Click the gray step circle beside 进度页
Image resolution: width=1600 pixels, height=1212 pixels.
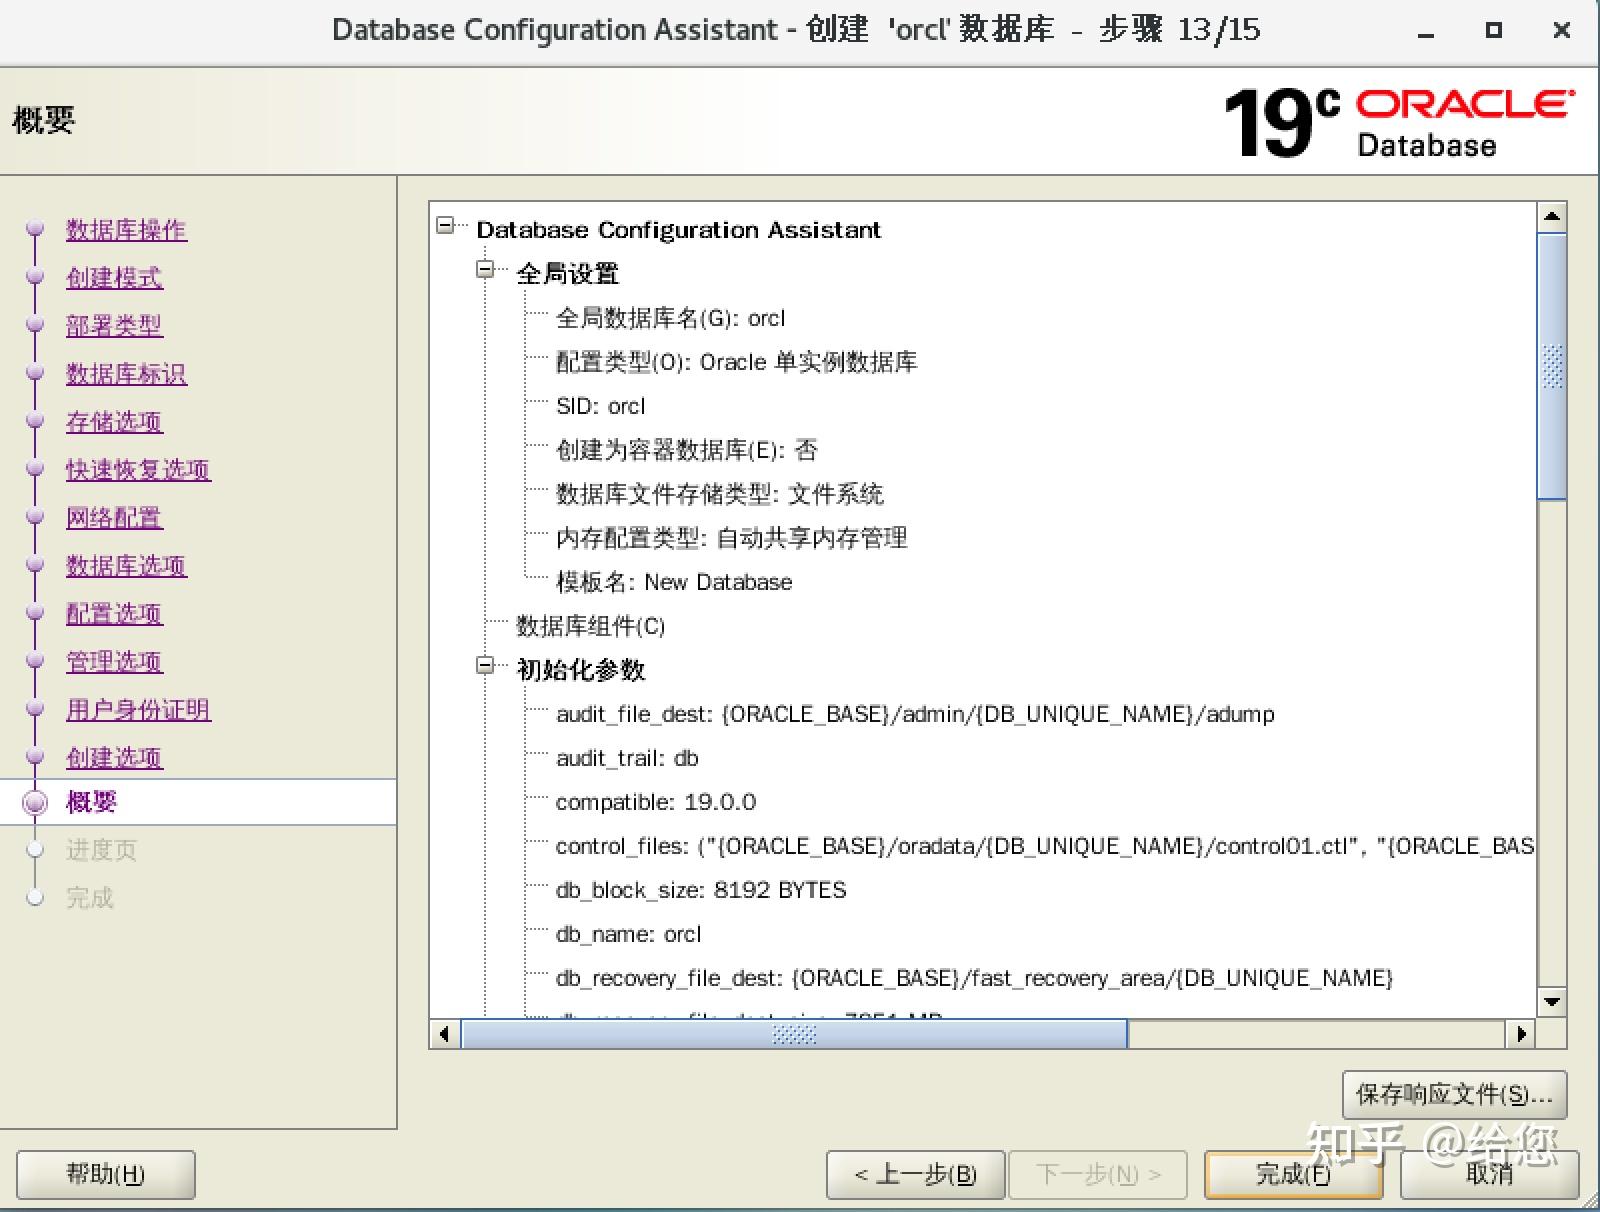(x=36, y=850)
